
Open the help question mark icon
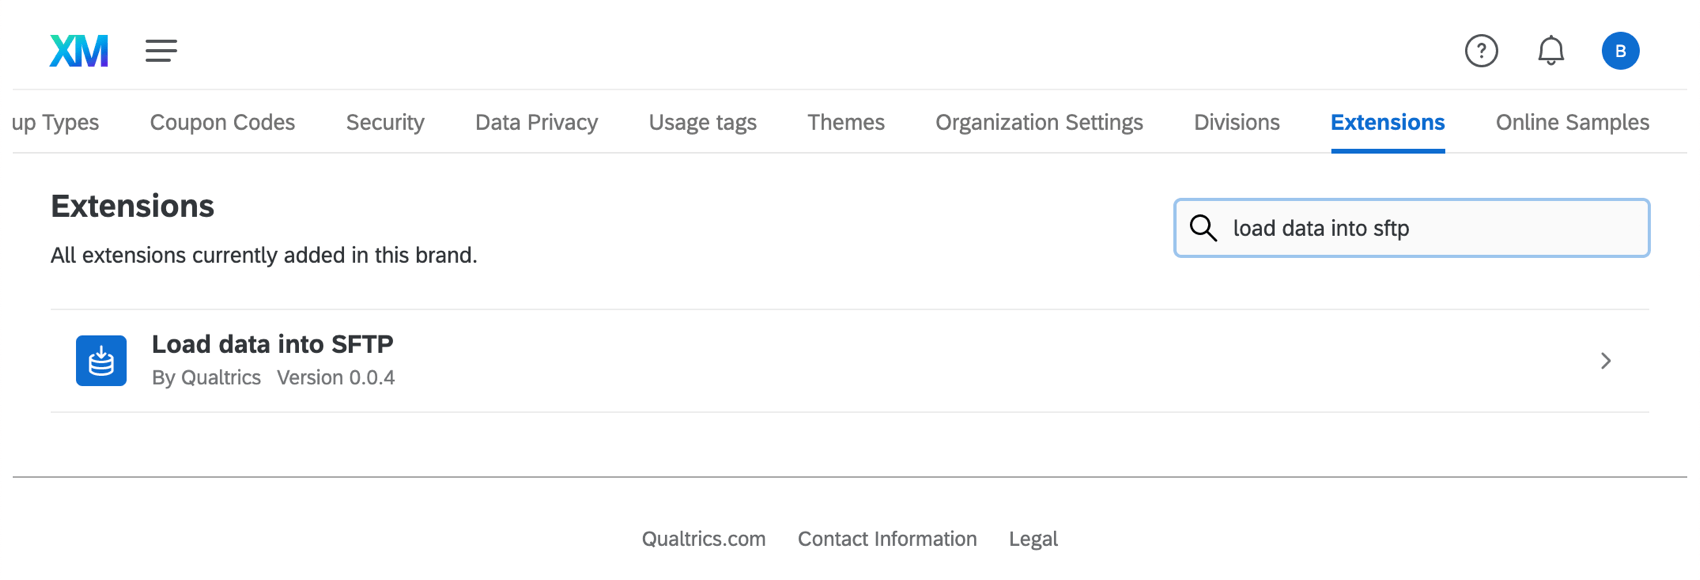click(x=1481, y=50)
